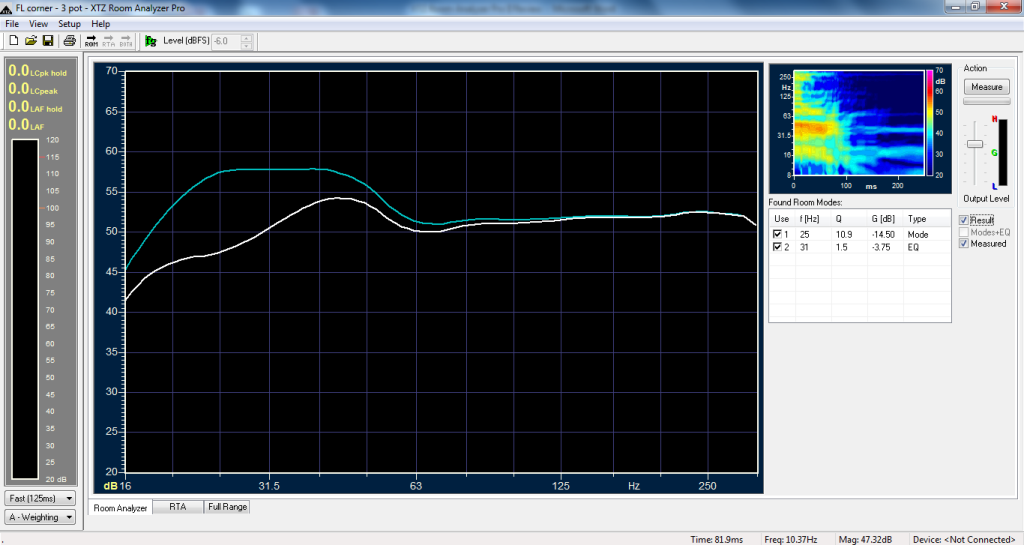Click the app icon in title bar
Screen dimensions: 1024x545
click(x=8, y=7)
